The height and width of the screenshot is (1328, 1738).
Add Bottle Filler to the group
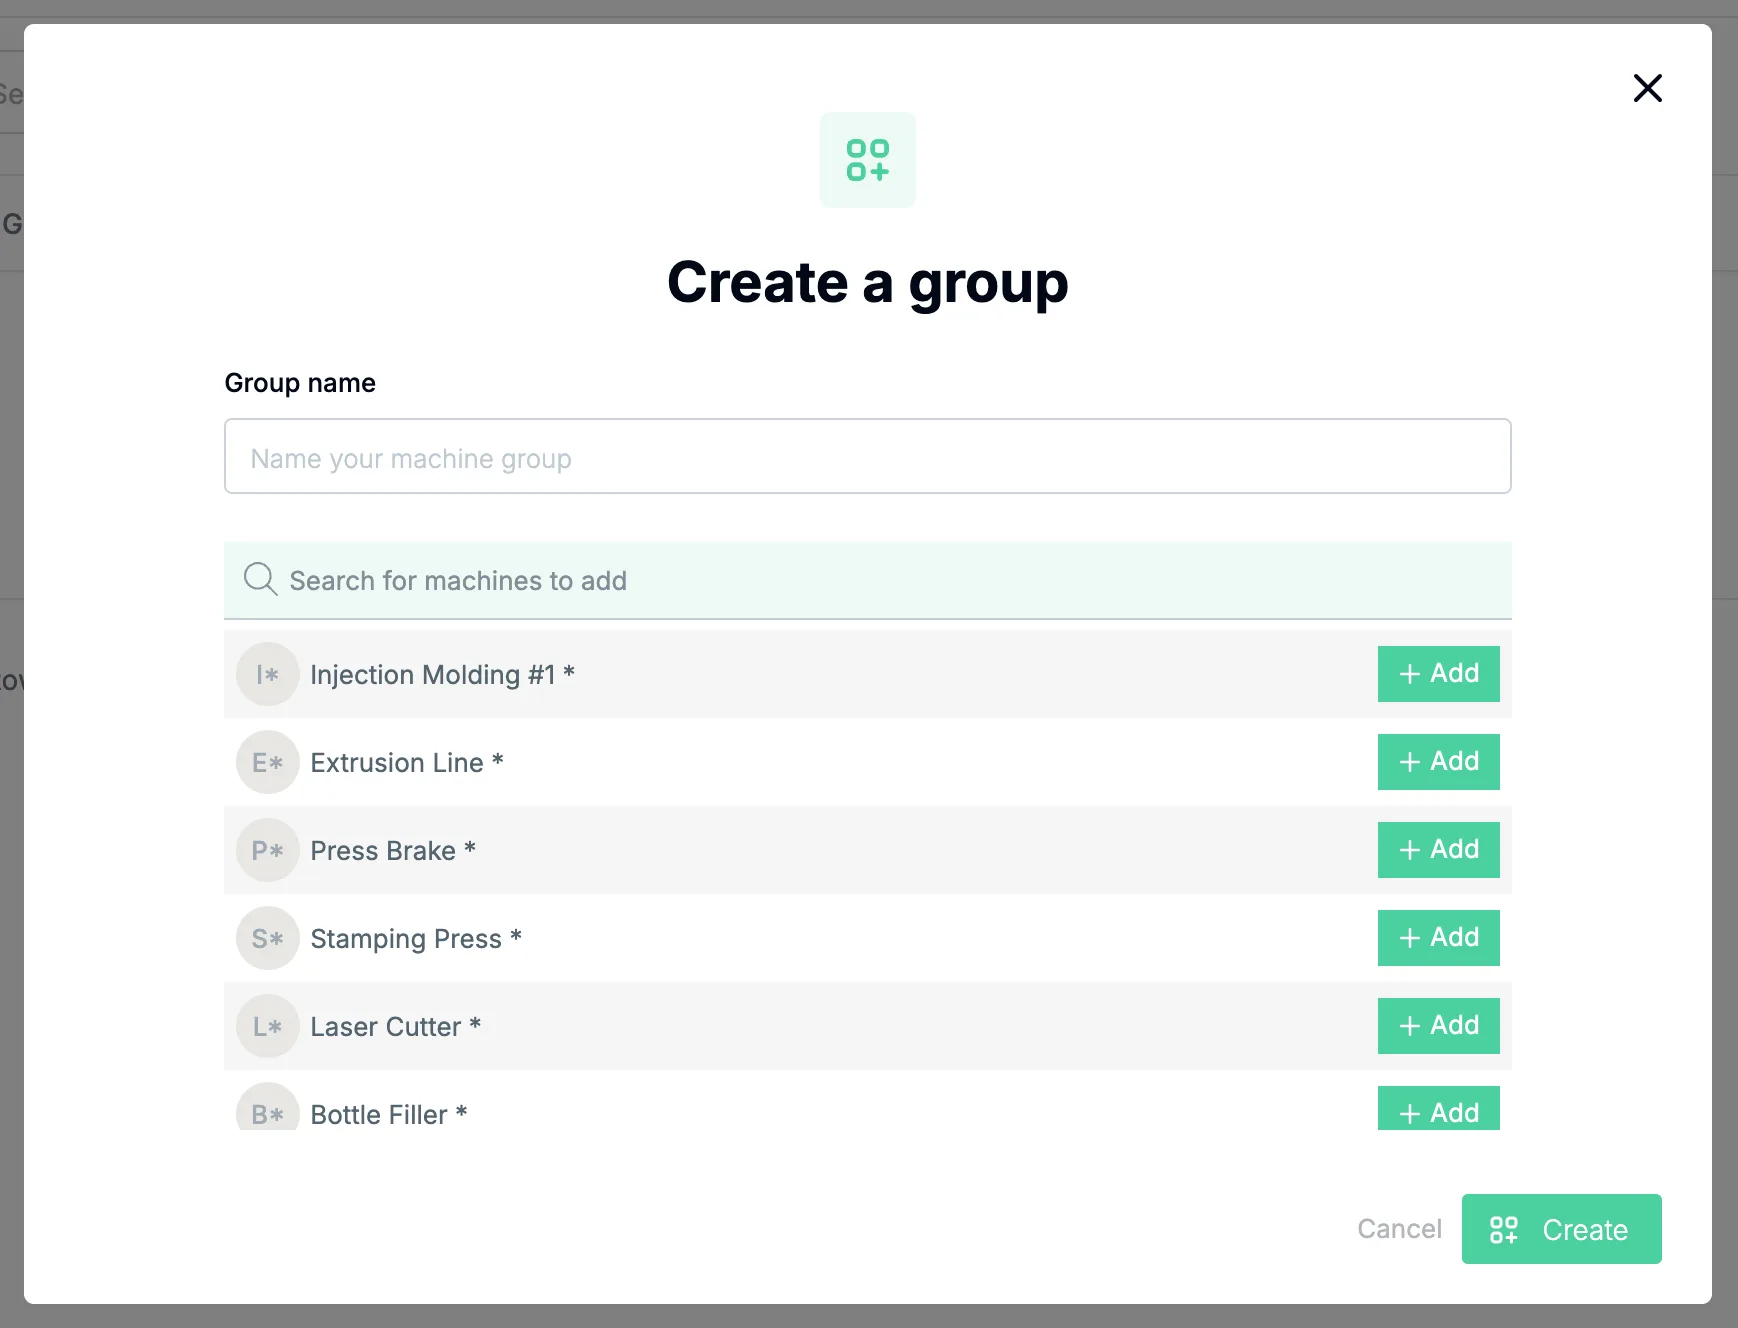point(1438,1108)
